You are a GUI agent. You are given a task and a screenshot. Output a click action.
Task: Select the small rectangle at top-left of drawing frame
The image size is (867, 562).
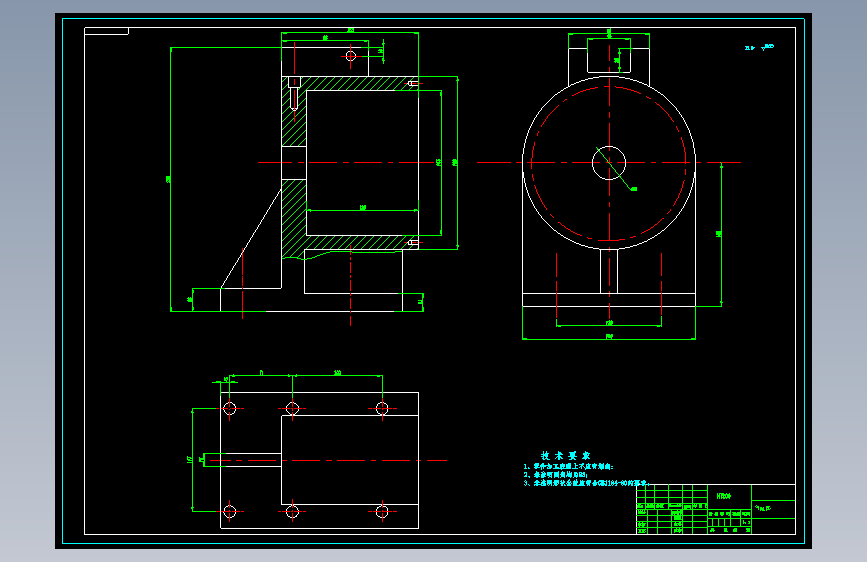click(x=106, y=31)
